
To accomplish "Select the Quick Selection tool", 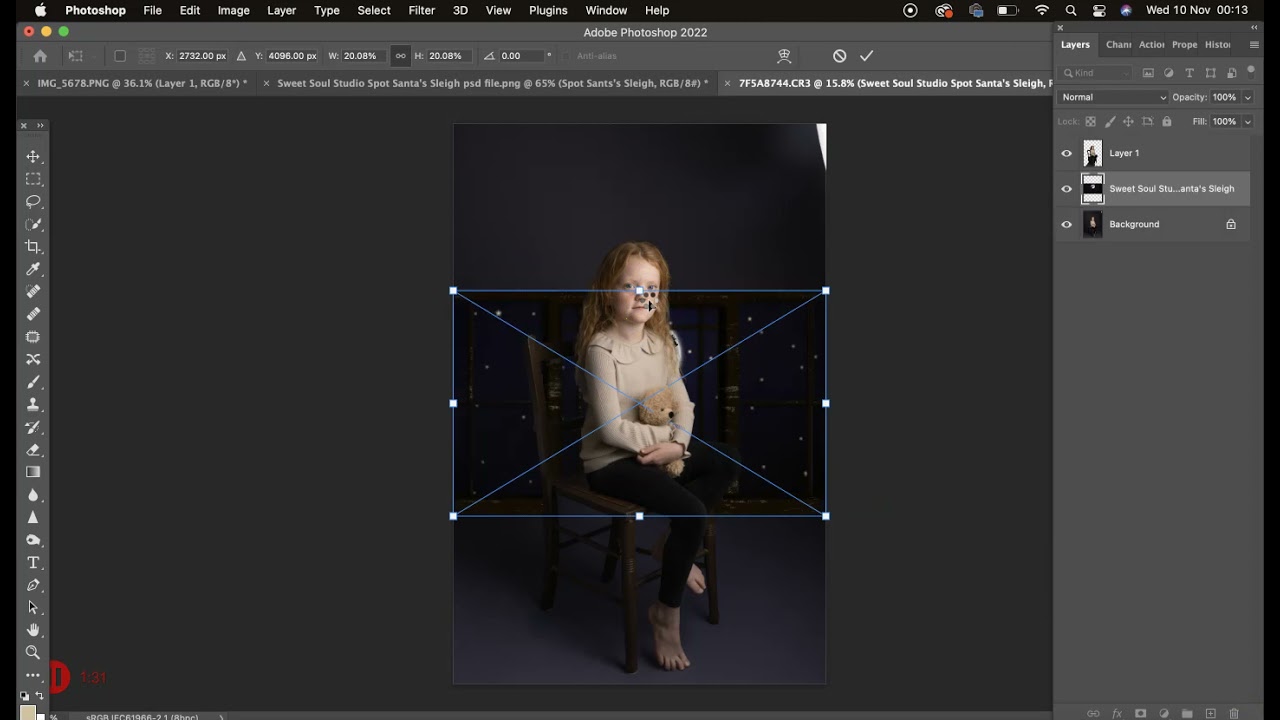I will tap(33, 224).
